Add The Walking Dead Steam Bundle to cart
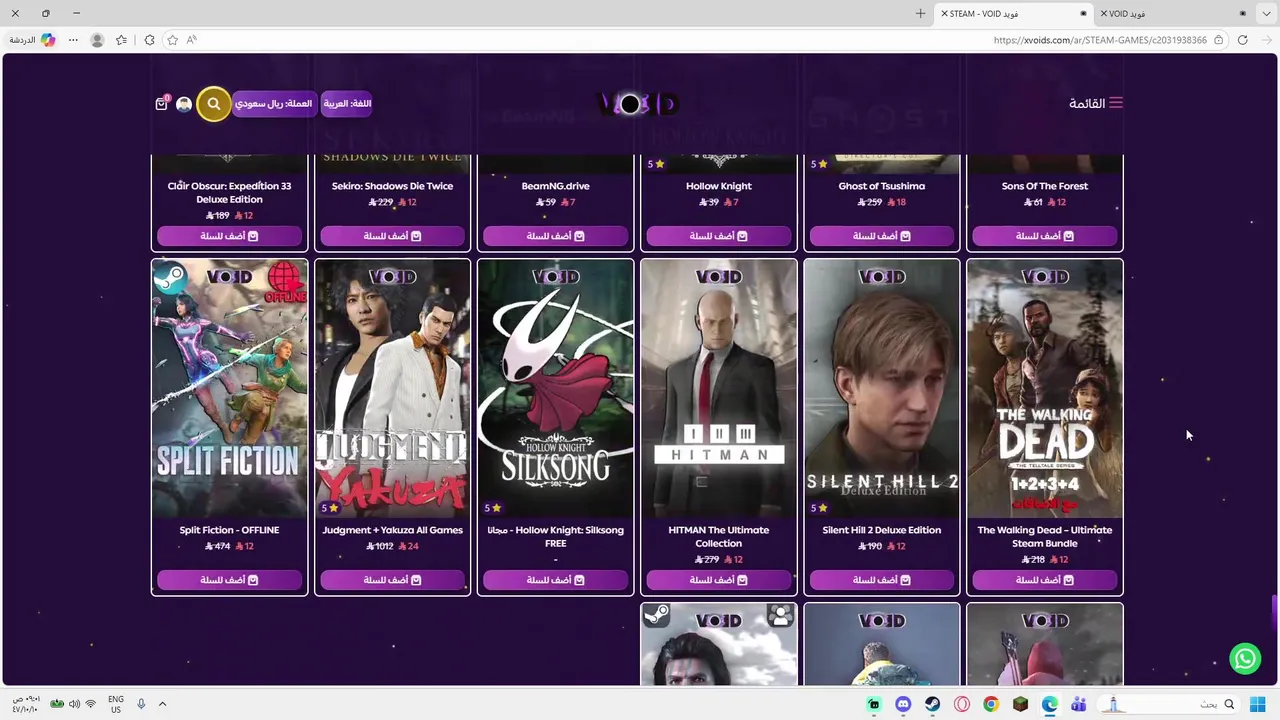 click(x=1045, y=580)
